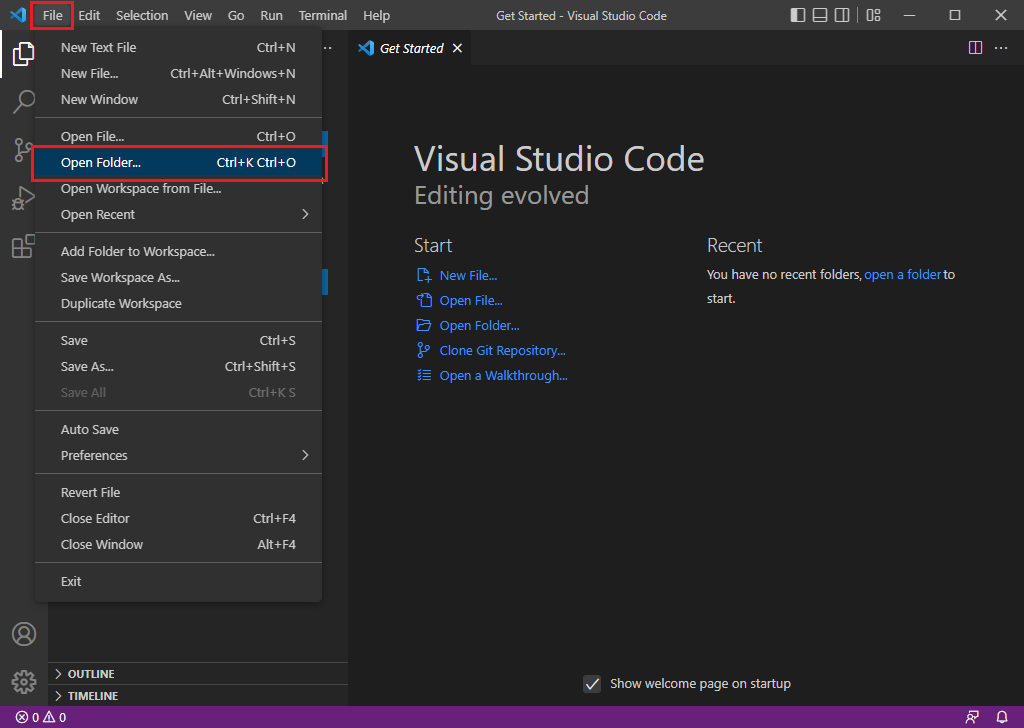Open Customize Layout icon in title bar
Screen dimensions: 1024x728
coord(873,15)
